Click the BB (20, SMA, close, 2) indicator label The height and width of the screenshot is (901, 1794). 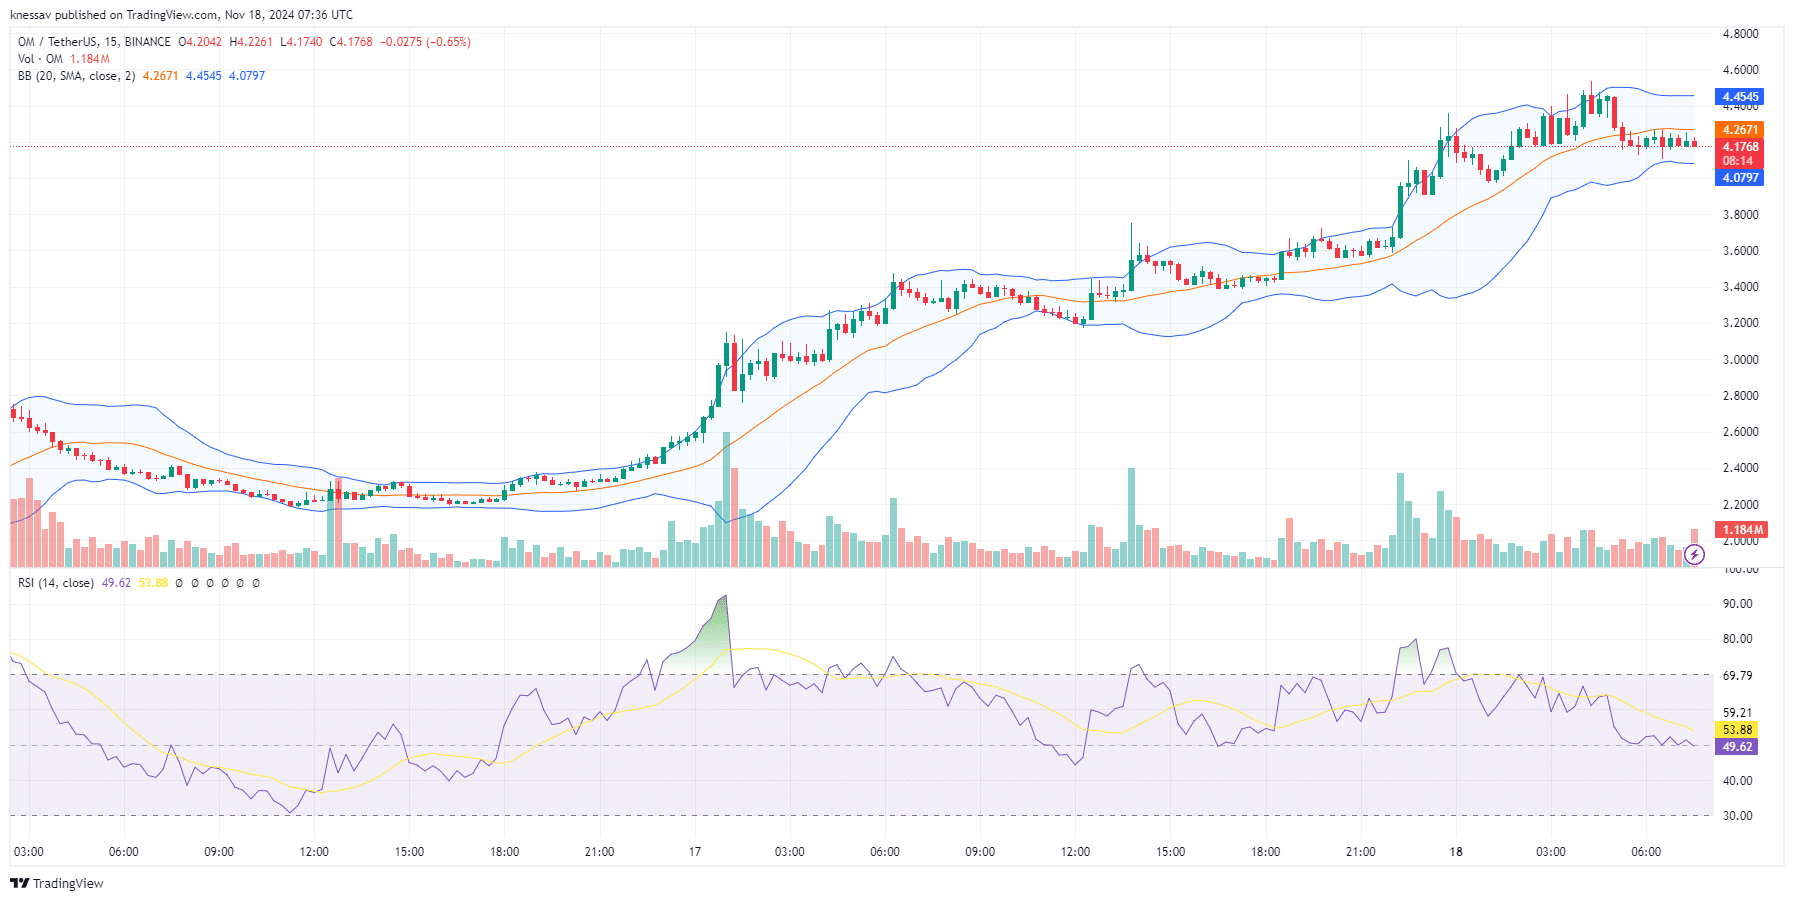[77, 76]
